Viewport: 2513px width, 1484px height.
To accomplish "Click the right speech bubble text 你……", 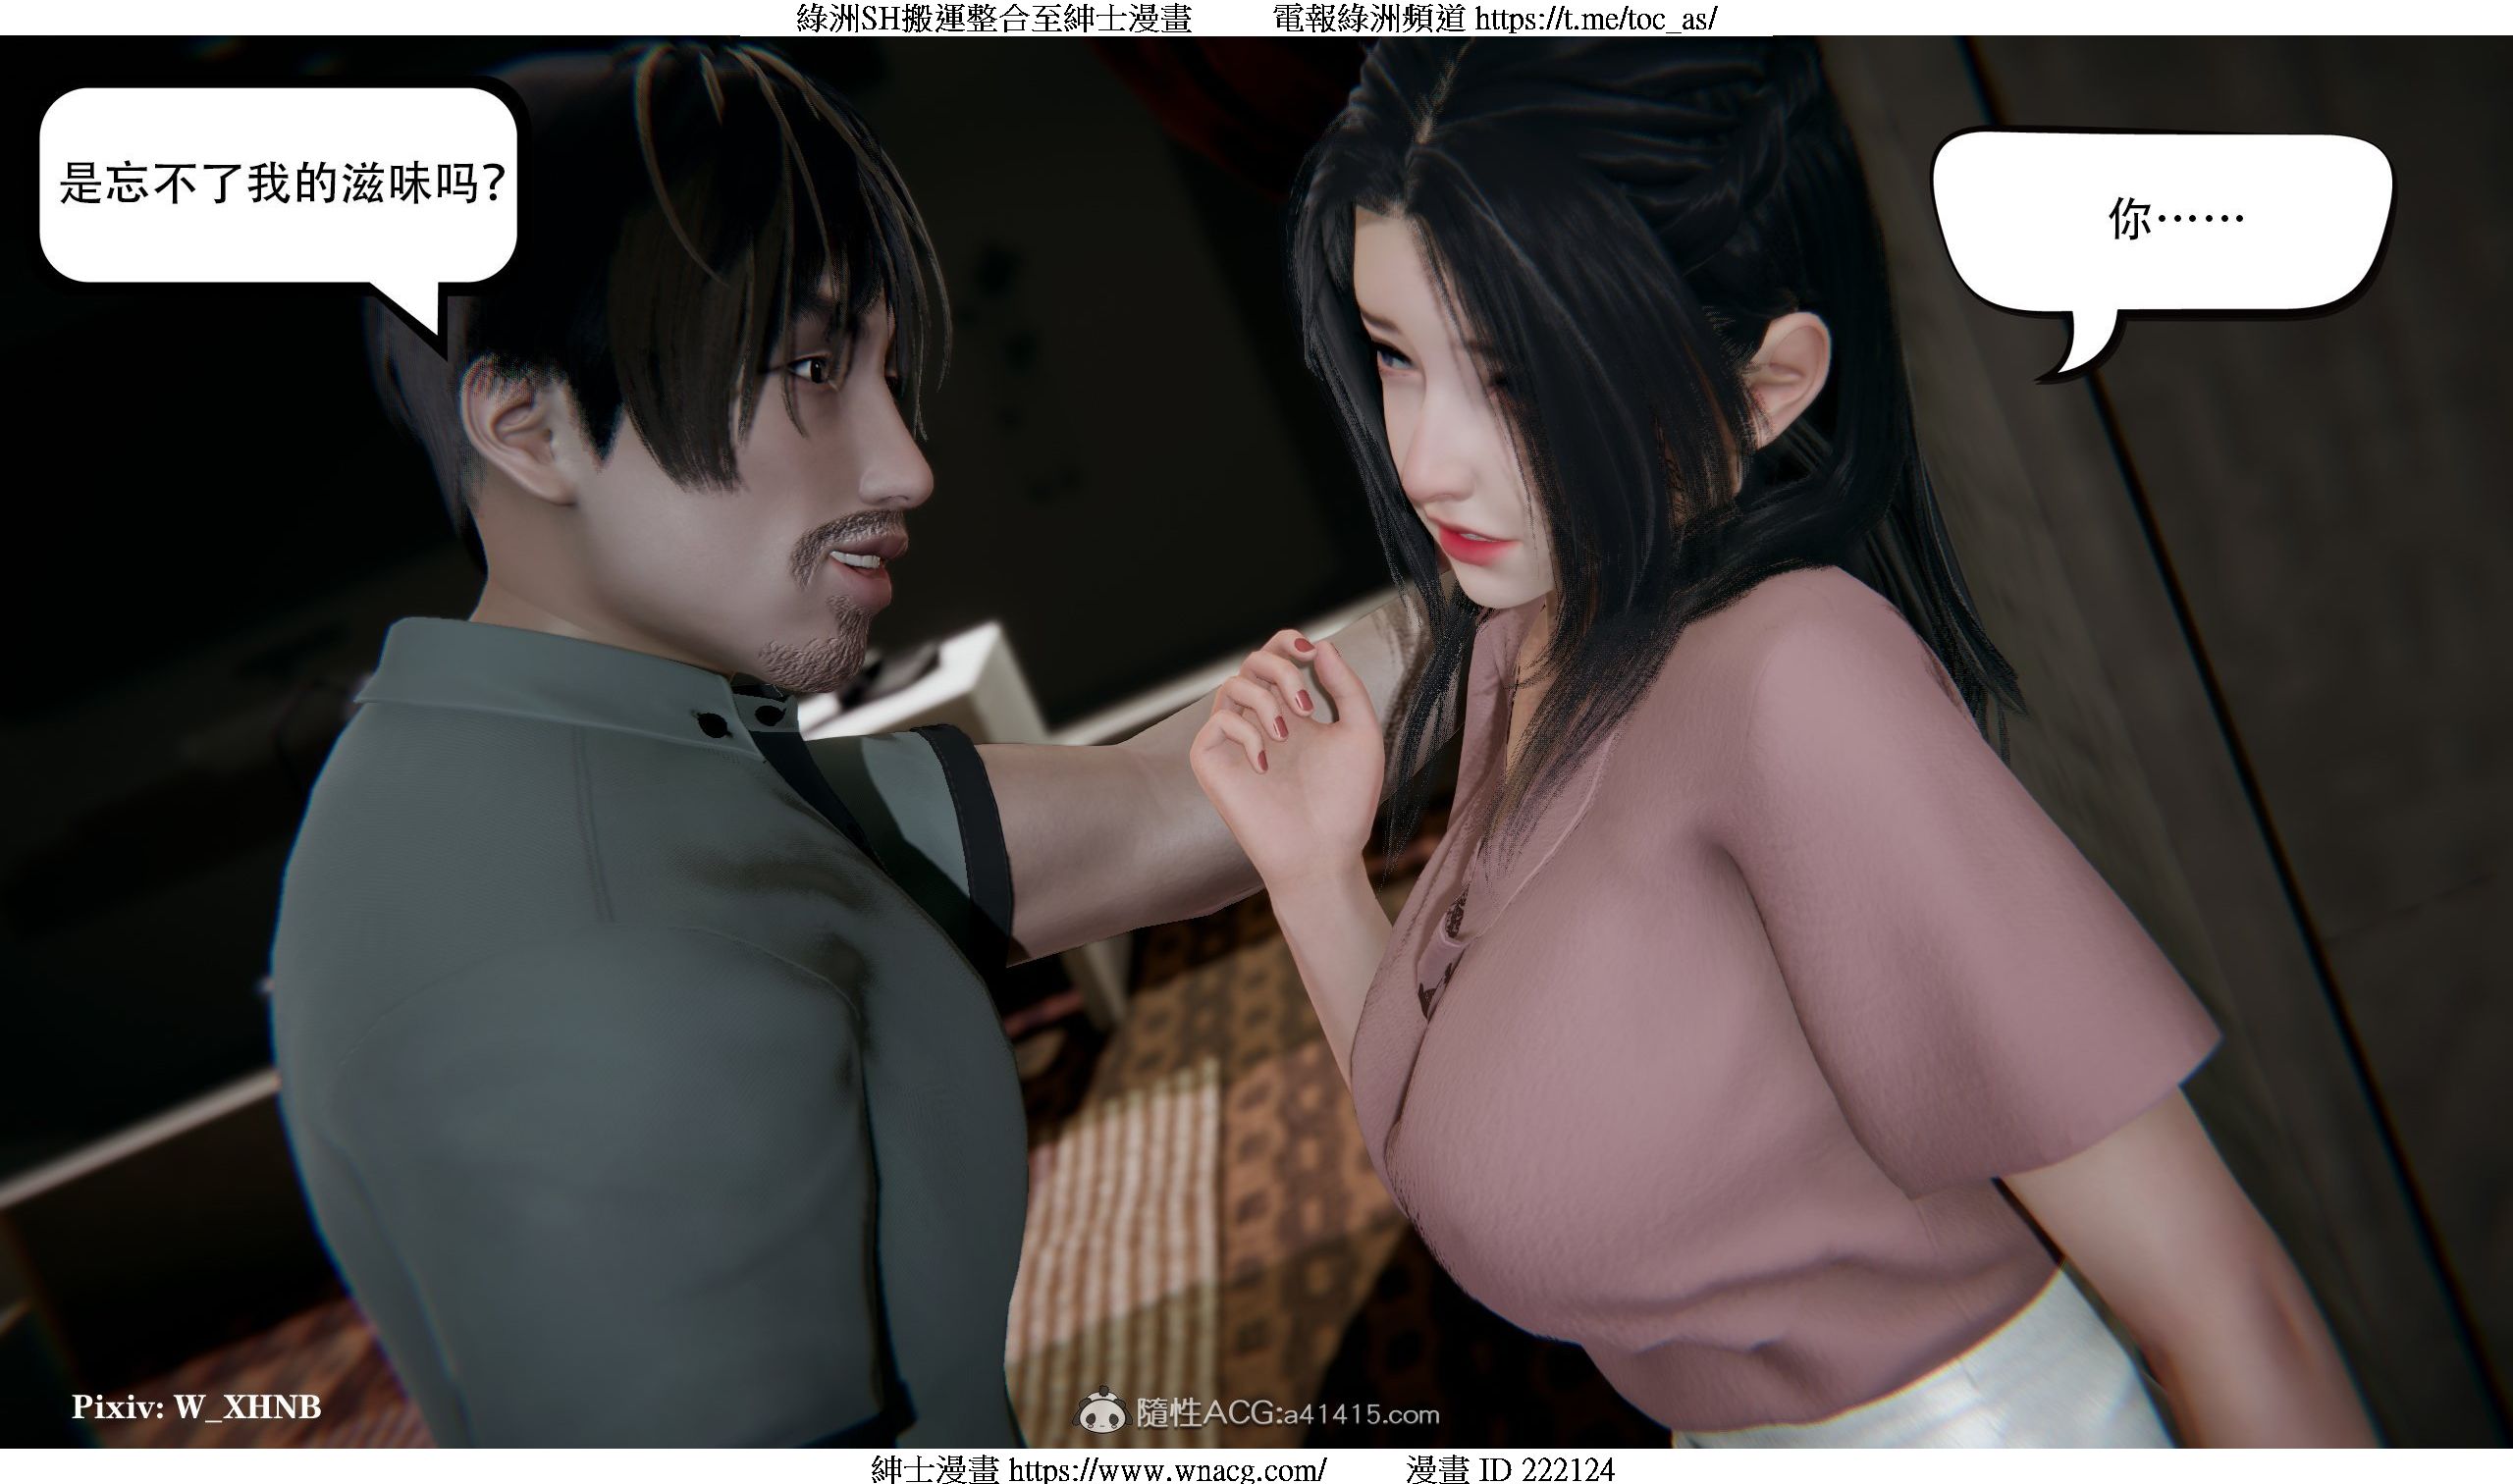I will [2177, 217].
